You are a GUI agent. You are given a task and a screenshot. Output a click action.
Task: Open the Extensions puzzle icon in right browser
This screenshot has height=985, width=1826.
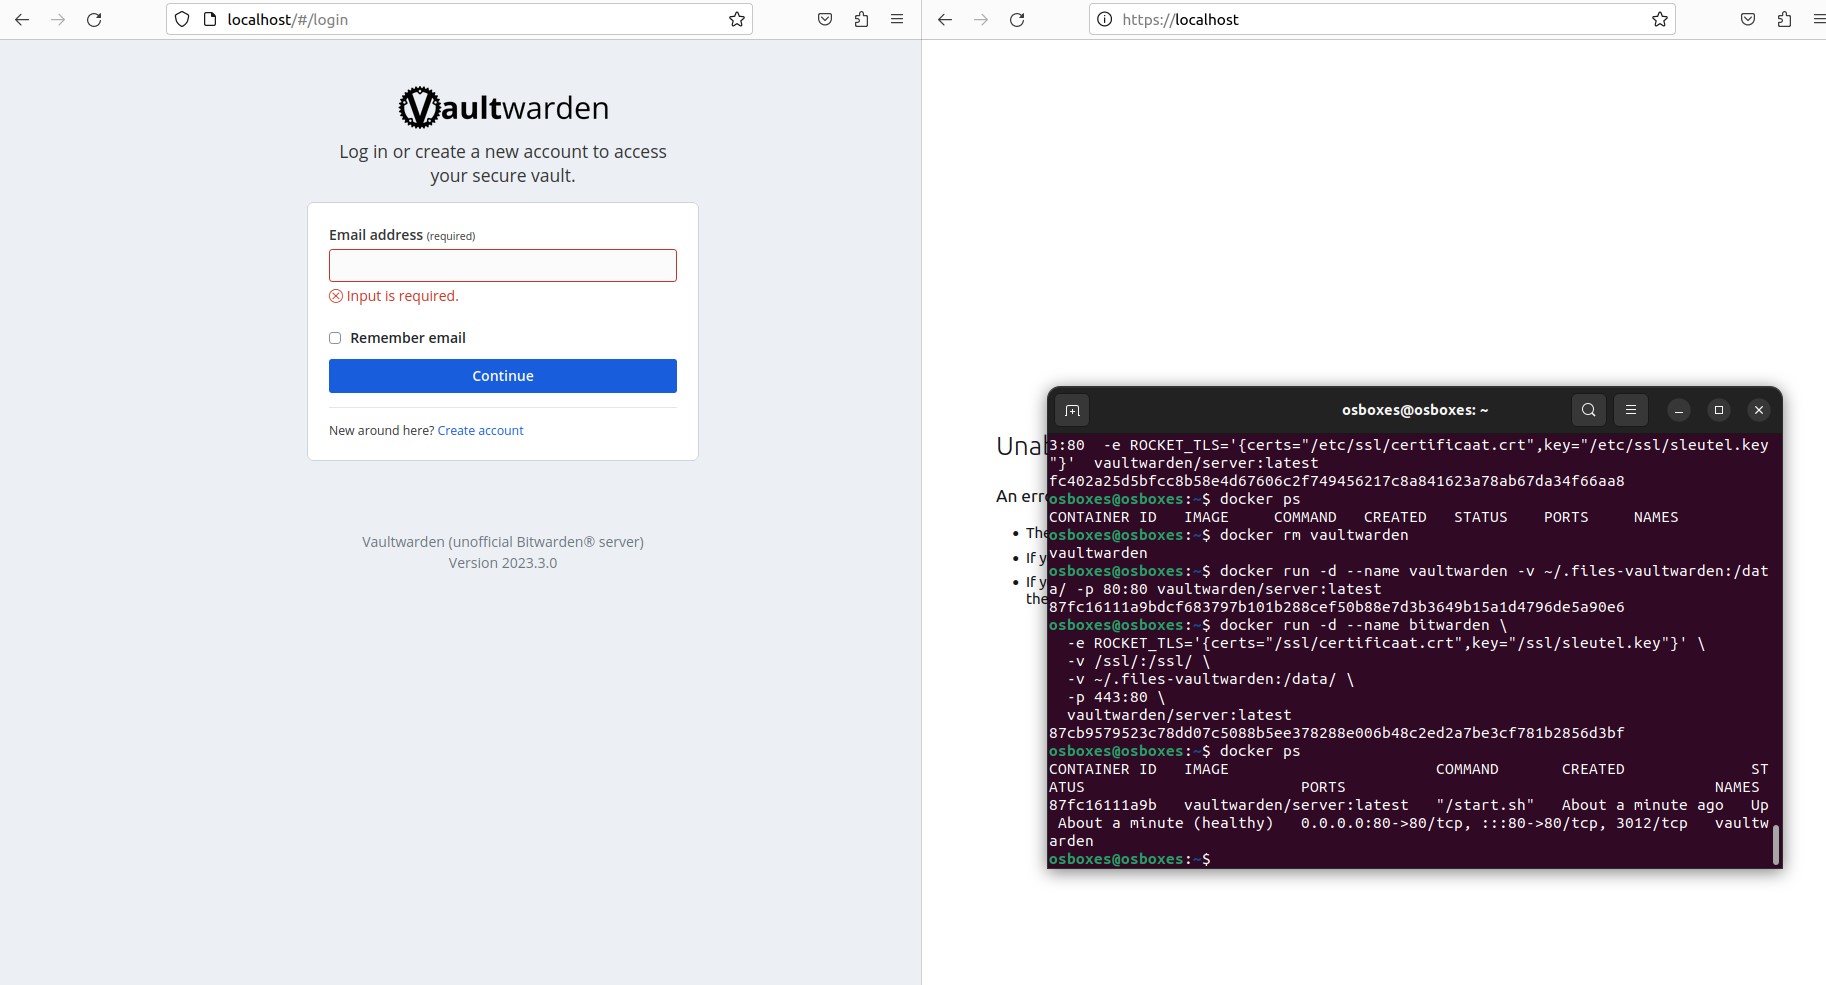coord(1784,19)
